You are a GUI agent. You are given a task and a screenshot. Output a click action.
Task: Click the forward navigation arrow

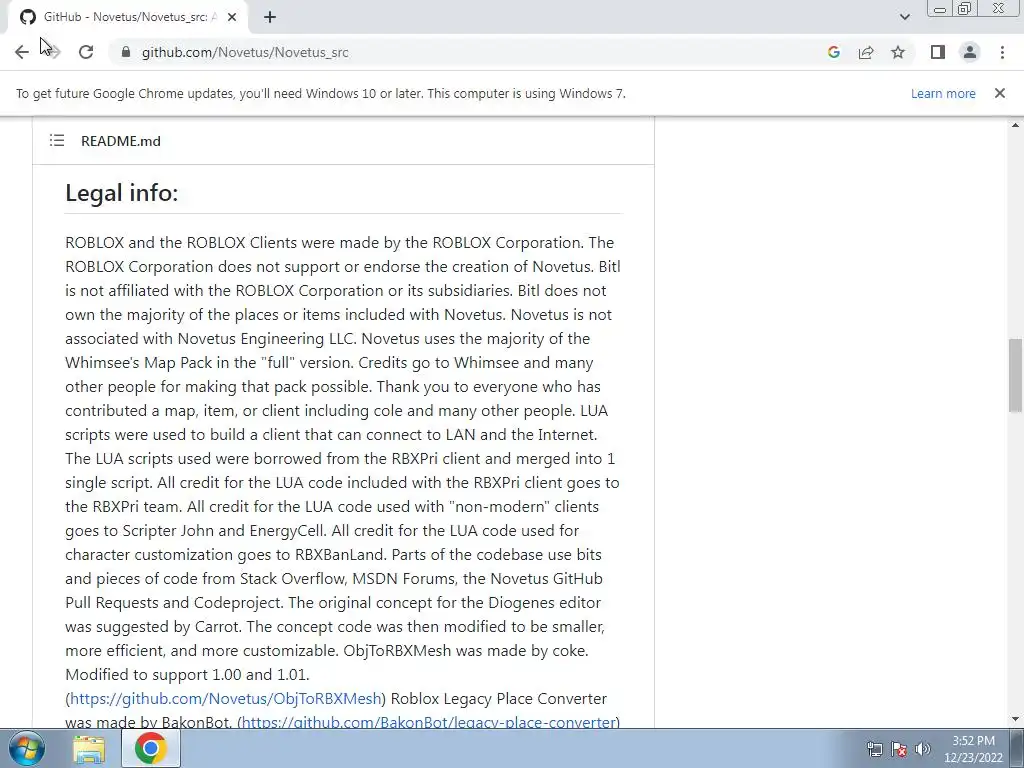[x=54, y=52]
